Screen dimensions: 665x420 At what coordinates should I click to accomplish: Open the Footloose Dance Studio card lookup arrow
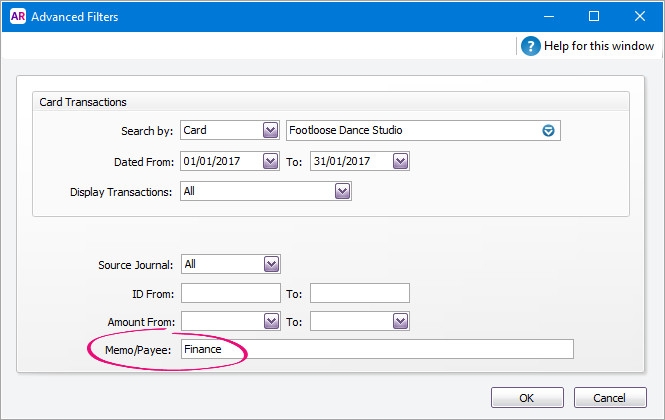(548, 131)
